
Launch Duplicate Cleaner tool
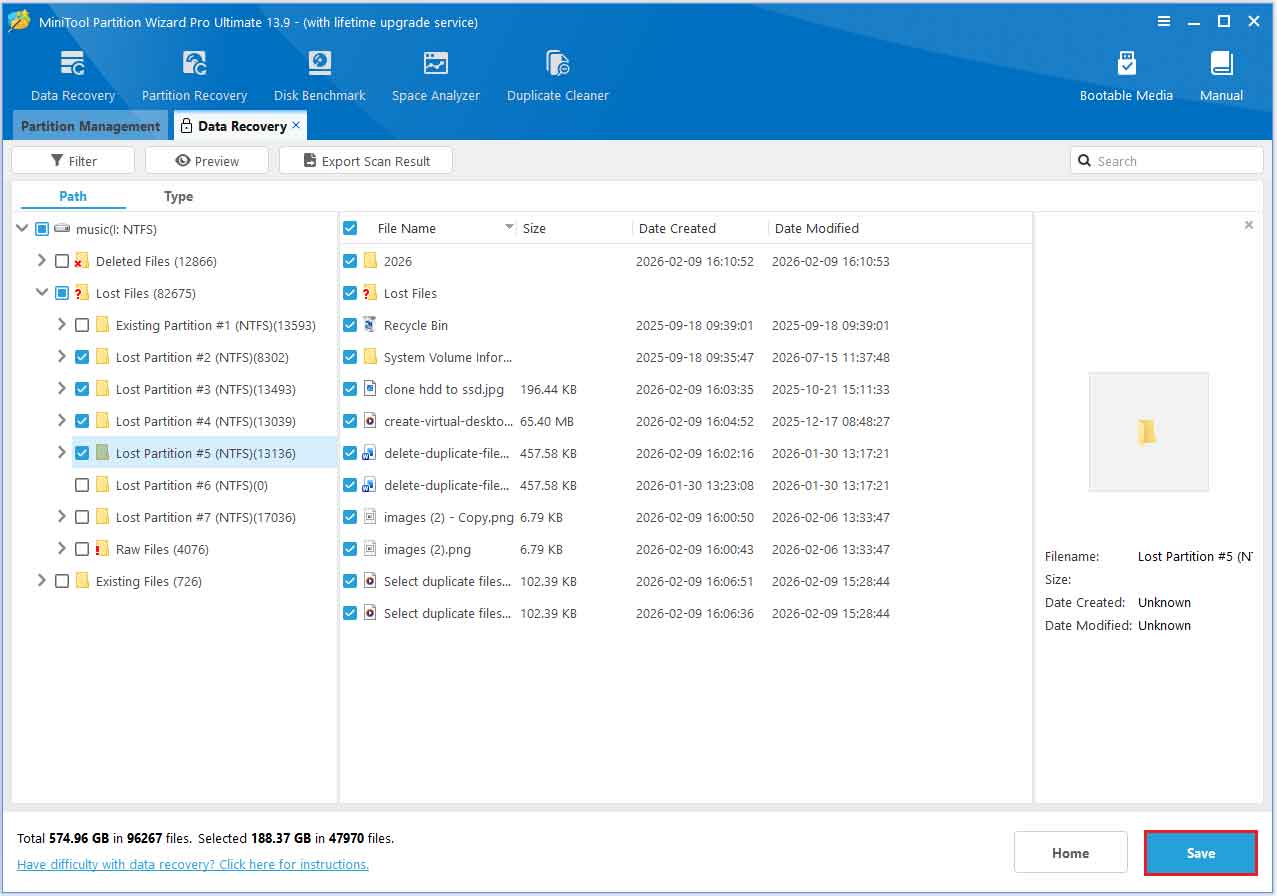[x=558, y=64]
